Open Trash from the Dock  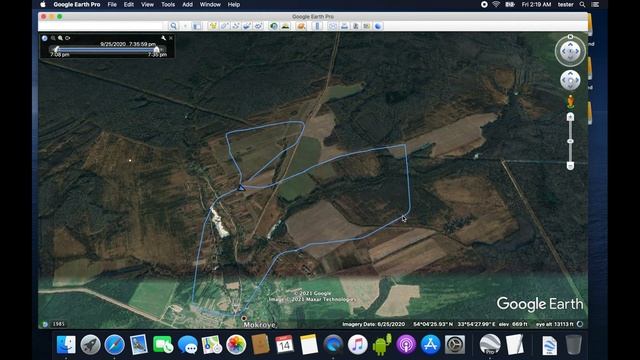[574, 345]
